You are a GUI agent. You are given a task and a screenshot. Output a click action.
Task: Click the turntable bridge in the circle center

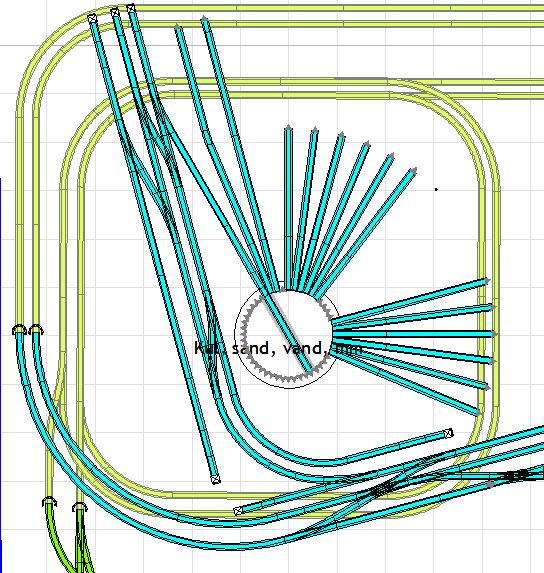click(x=288, y=333)
